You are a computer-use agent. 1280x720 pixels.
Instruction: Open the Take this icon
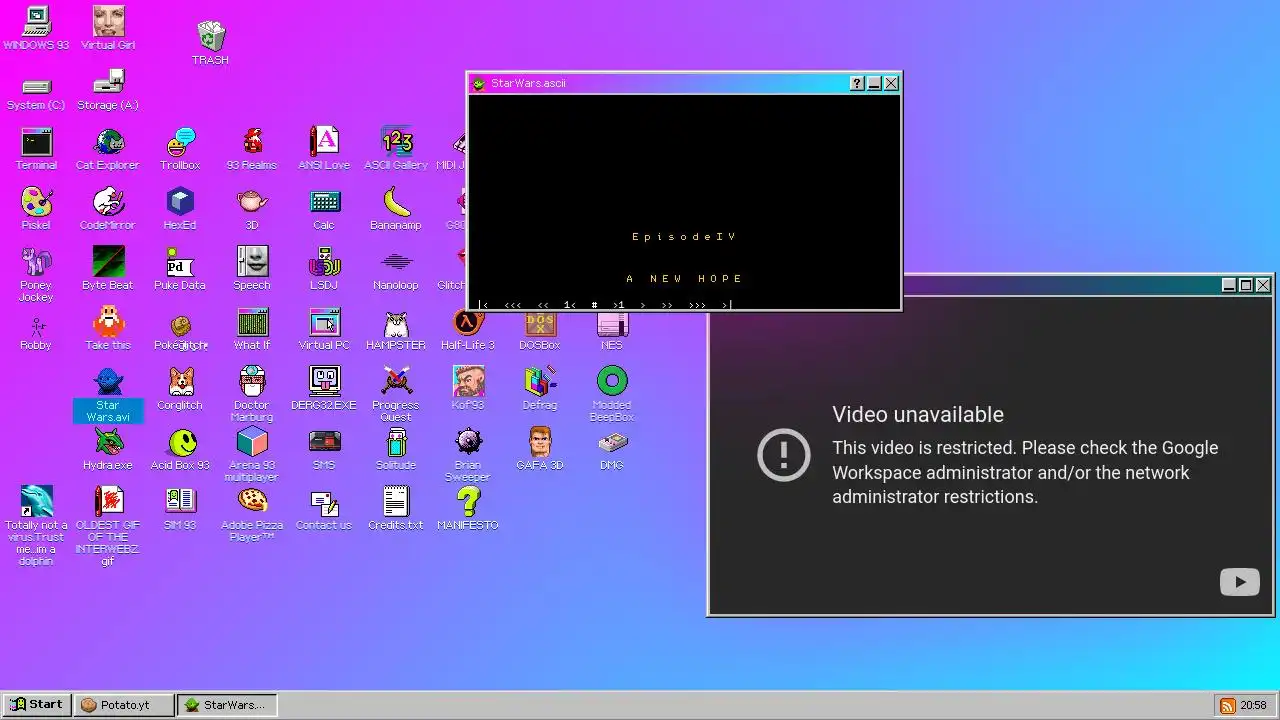click(x=108, y=329)
